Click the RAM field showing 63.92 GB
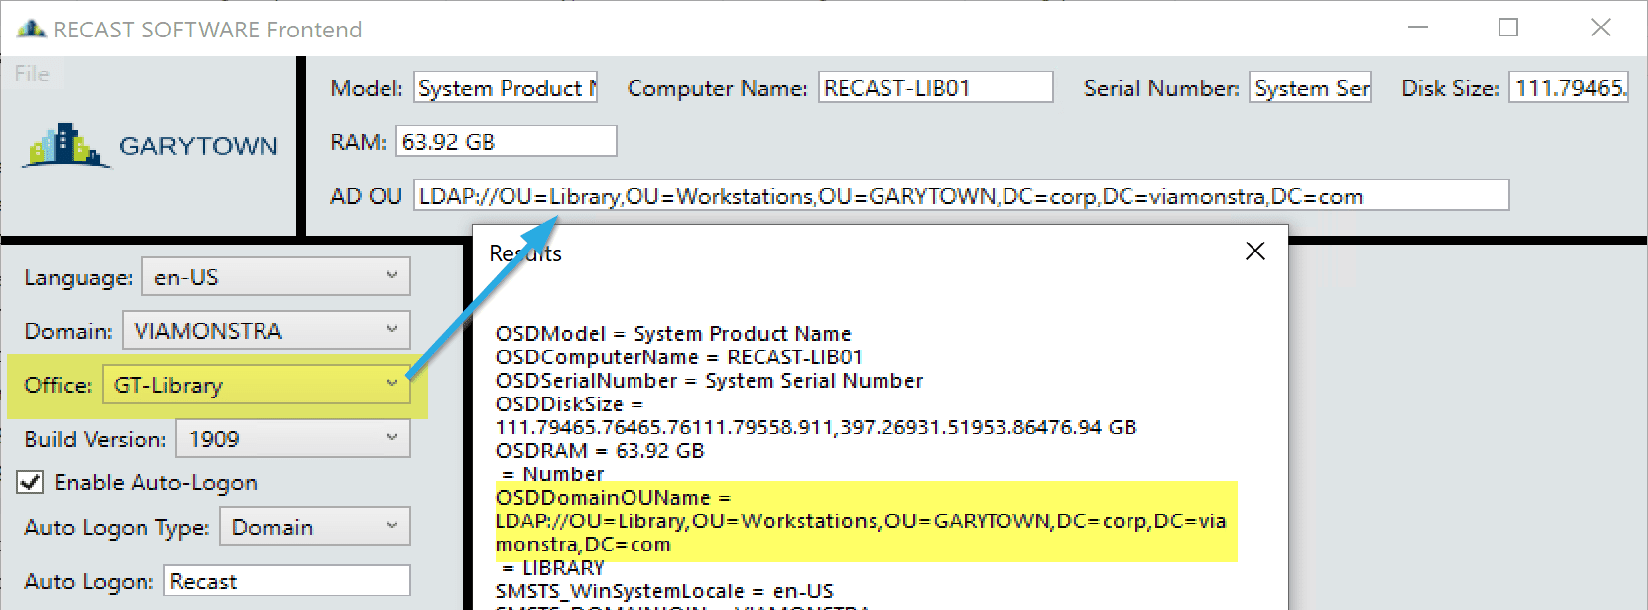The image size is (1648, 610). tap(506, 142)
